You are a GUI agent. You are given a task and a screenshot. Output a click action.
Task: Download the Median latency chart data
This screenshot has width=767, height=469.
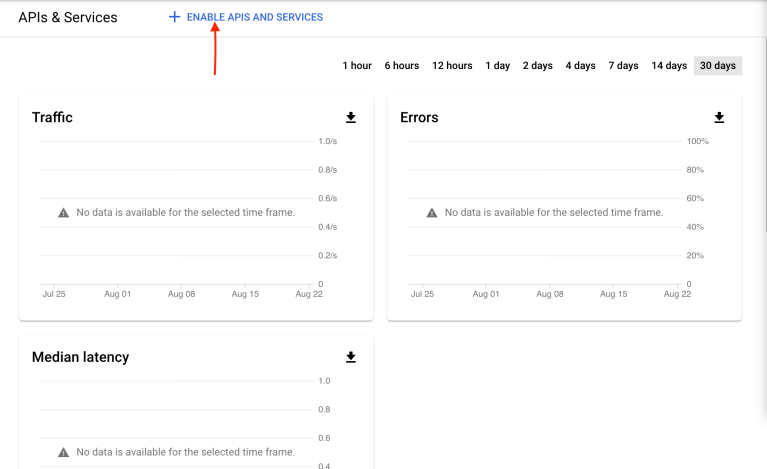(x=351, y=357)
